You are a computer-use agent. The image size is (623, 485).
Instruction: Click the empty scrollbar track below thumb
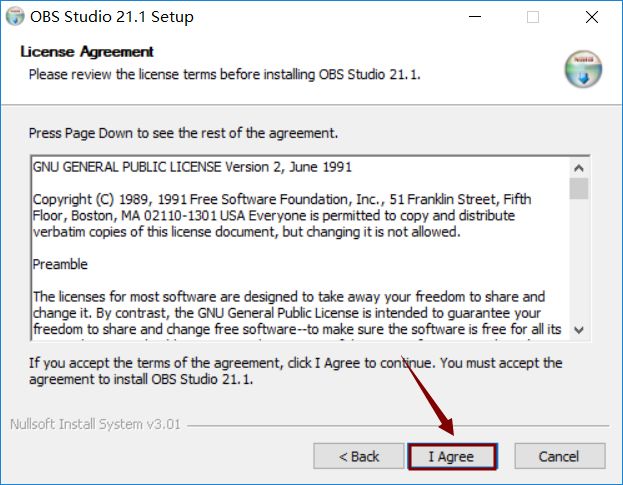[578, 260]
